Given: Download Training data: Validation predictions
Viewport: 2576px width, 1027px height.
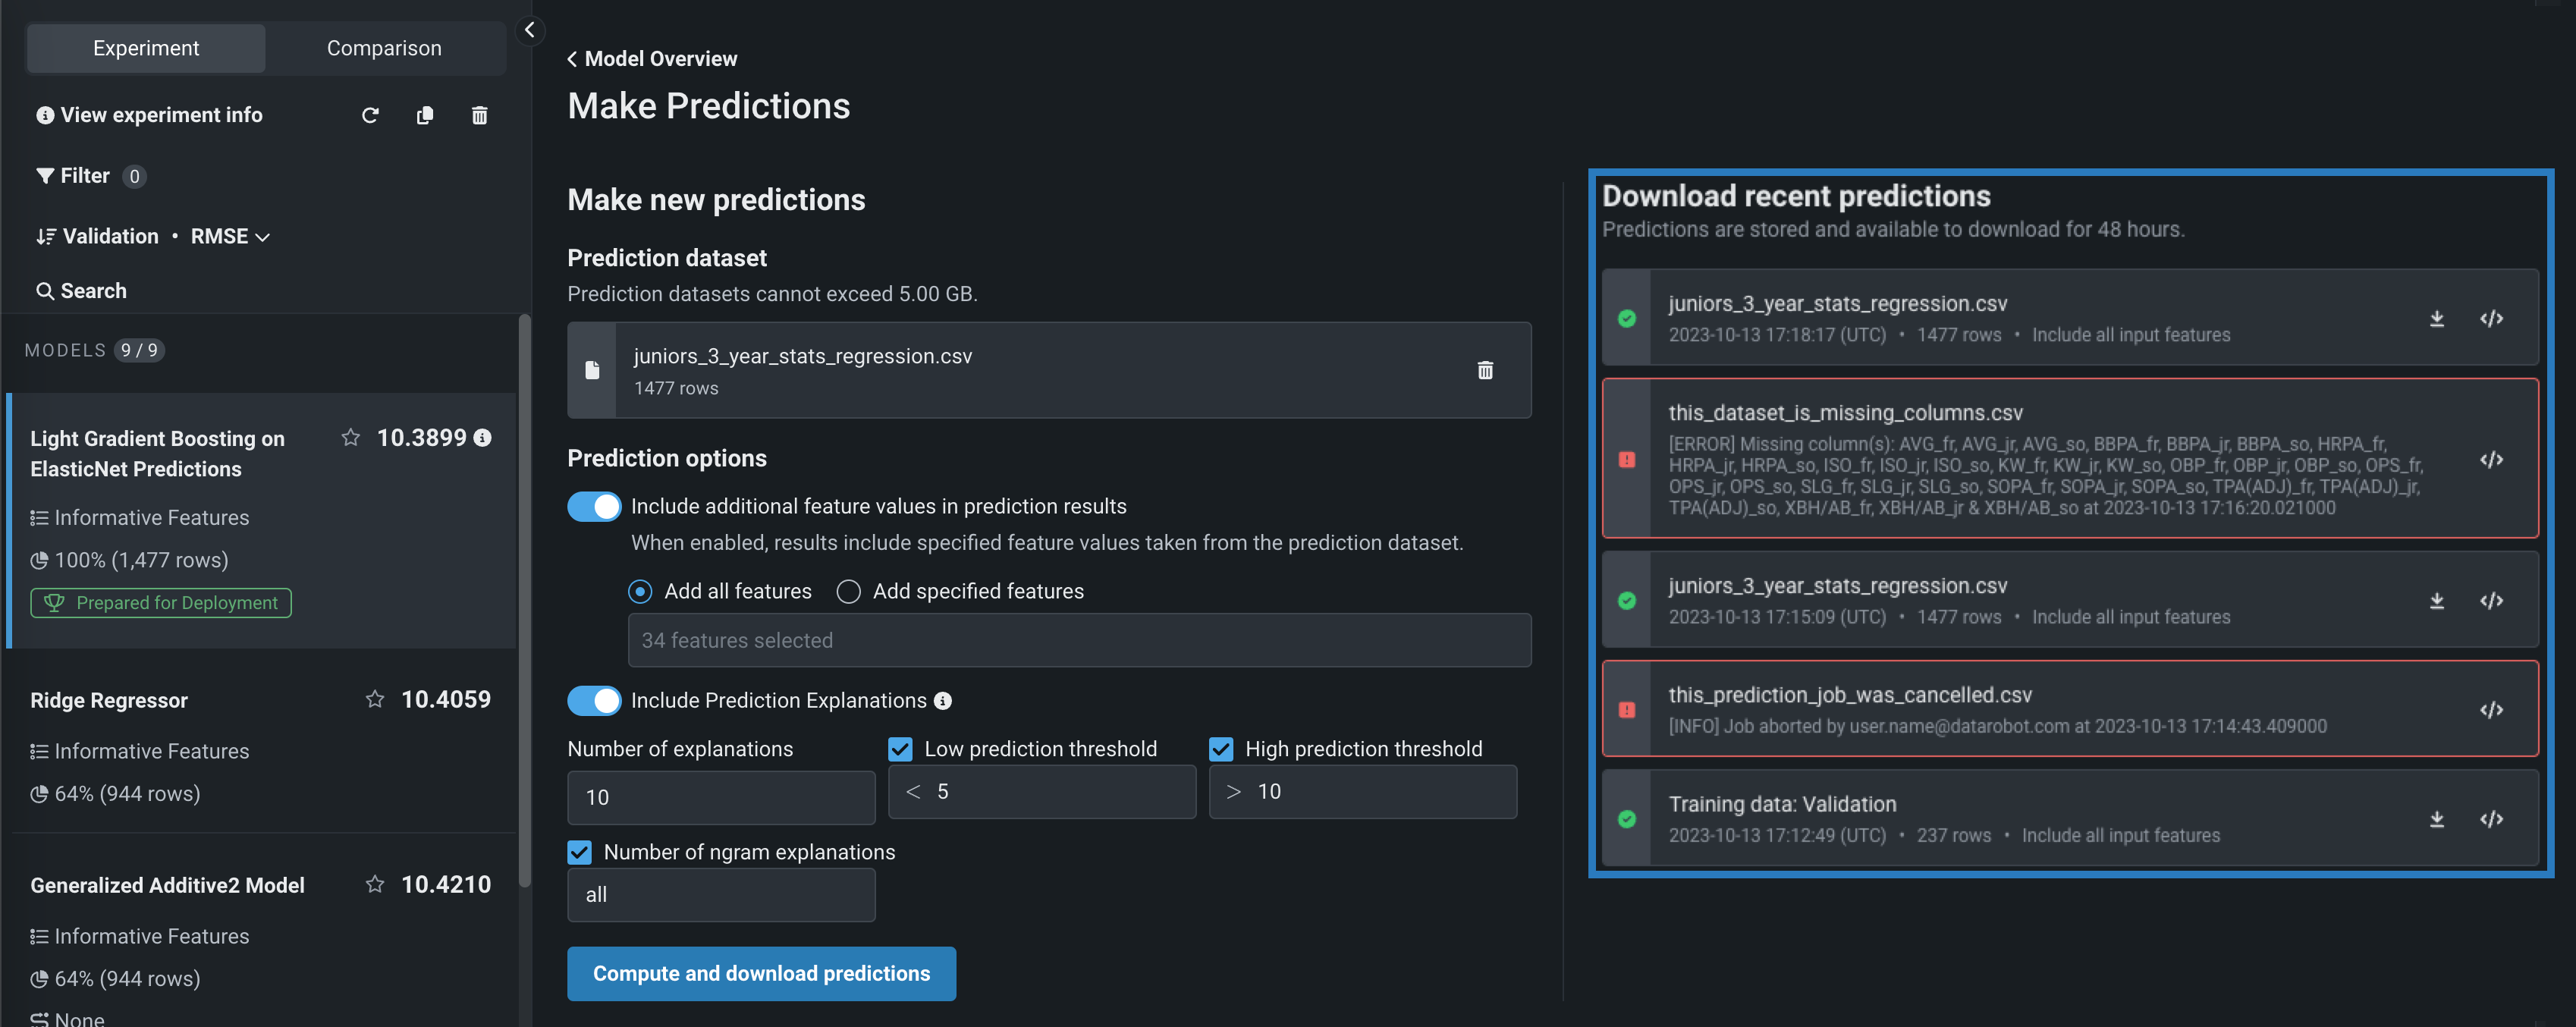Looking at the screenshot, I should click(2437, 819).
